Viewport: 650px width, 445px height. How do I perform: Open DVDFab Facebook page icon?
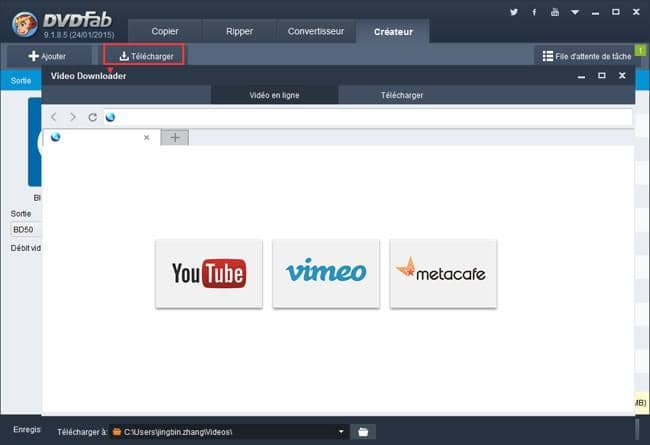click(534, 12)
